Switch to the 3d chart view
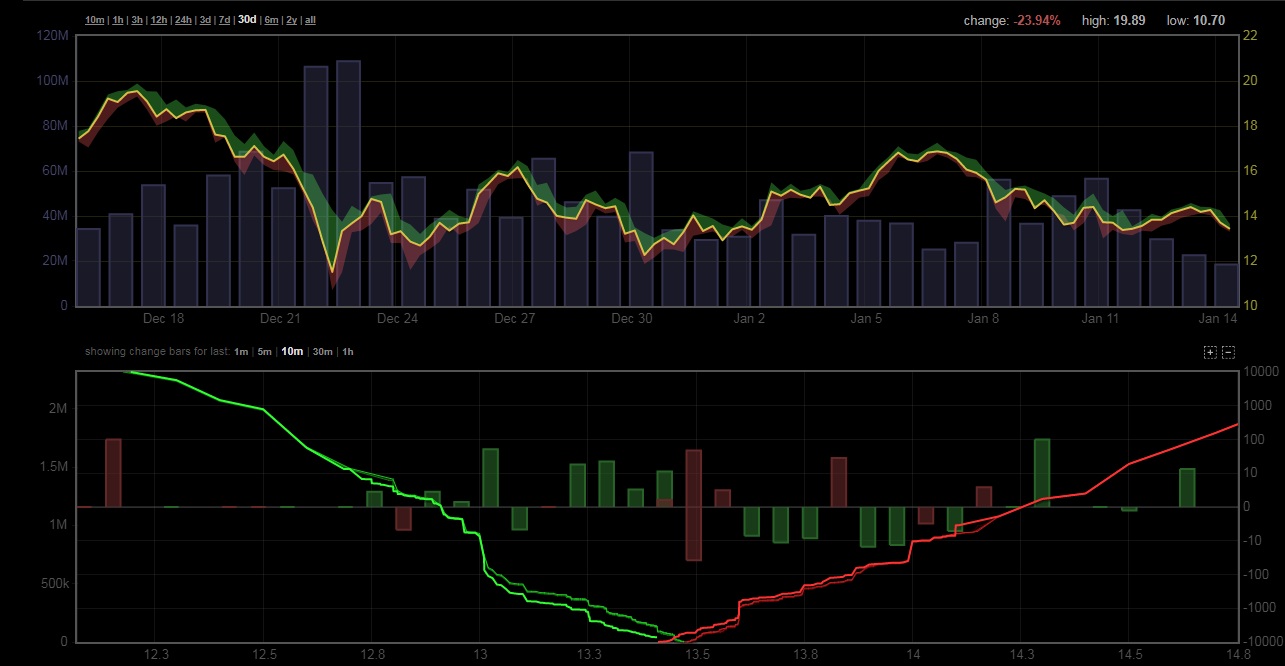 205,20
